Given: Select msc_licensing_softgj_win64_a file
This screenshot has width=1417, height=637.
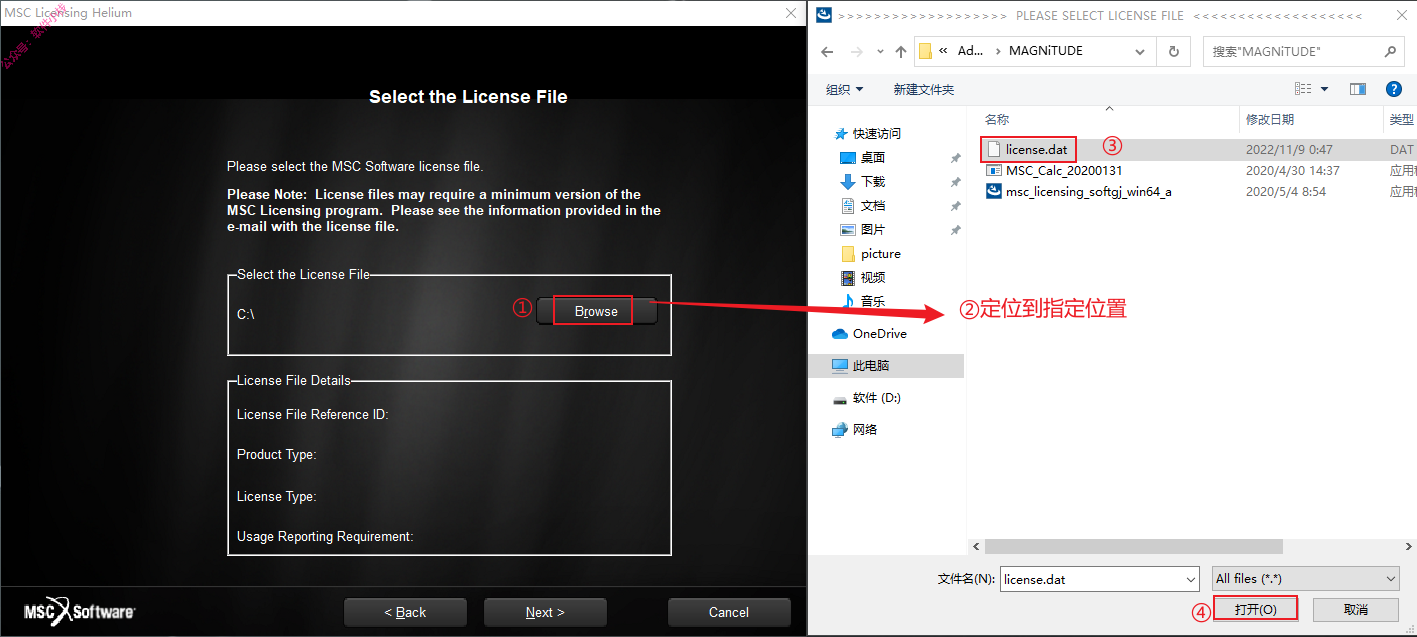Looking at the screenshot, I should (x=1088, y=192).
